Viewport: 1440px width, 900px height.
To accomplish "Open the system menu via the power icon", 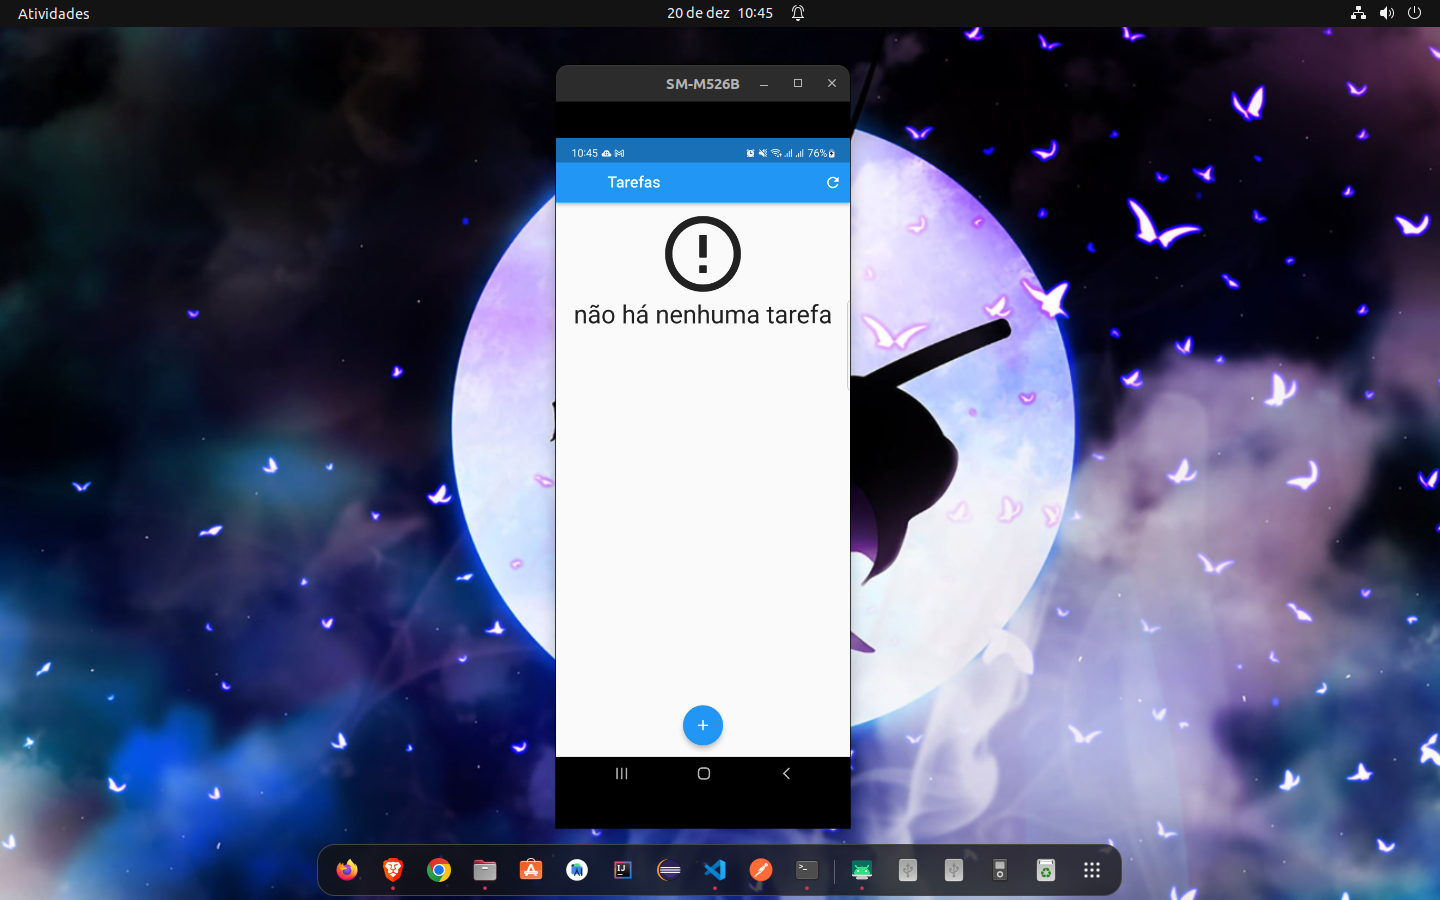I will tap(1414, 13).
